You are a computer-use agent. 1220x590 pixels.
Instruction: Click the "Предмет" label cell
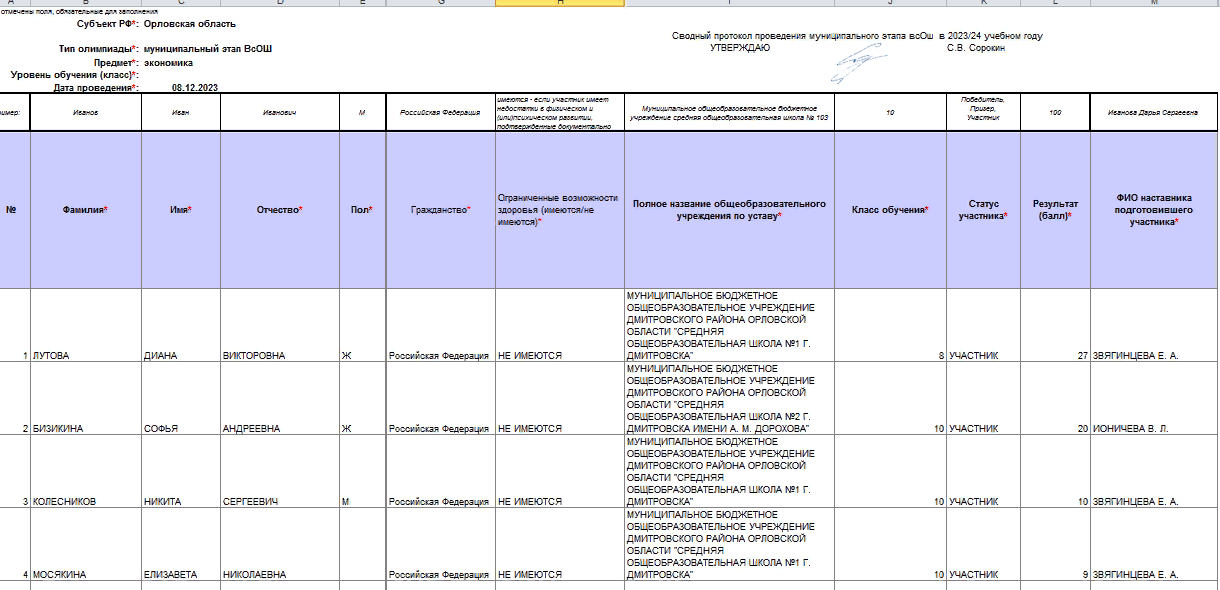click(115, 62)
